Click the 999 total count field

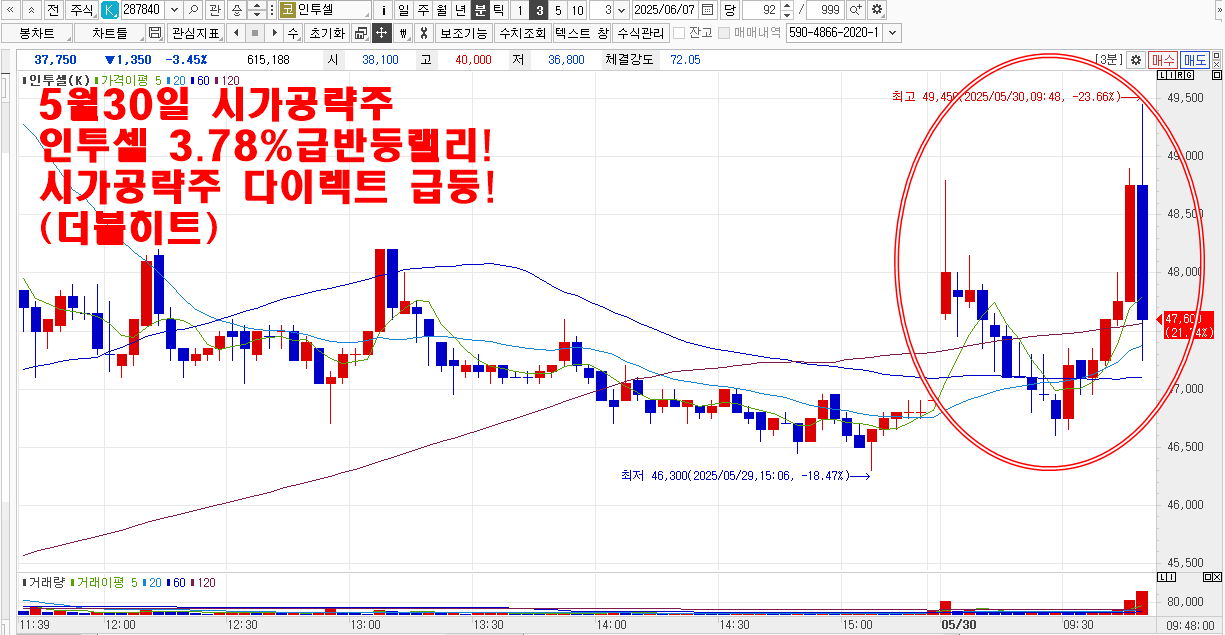point(825,10)
